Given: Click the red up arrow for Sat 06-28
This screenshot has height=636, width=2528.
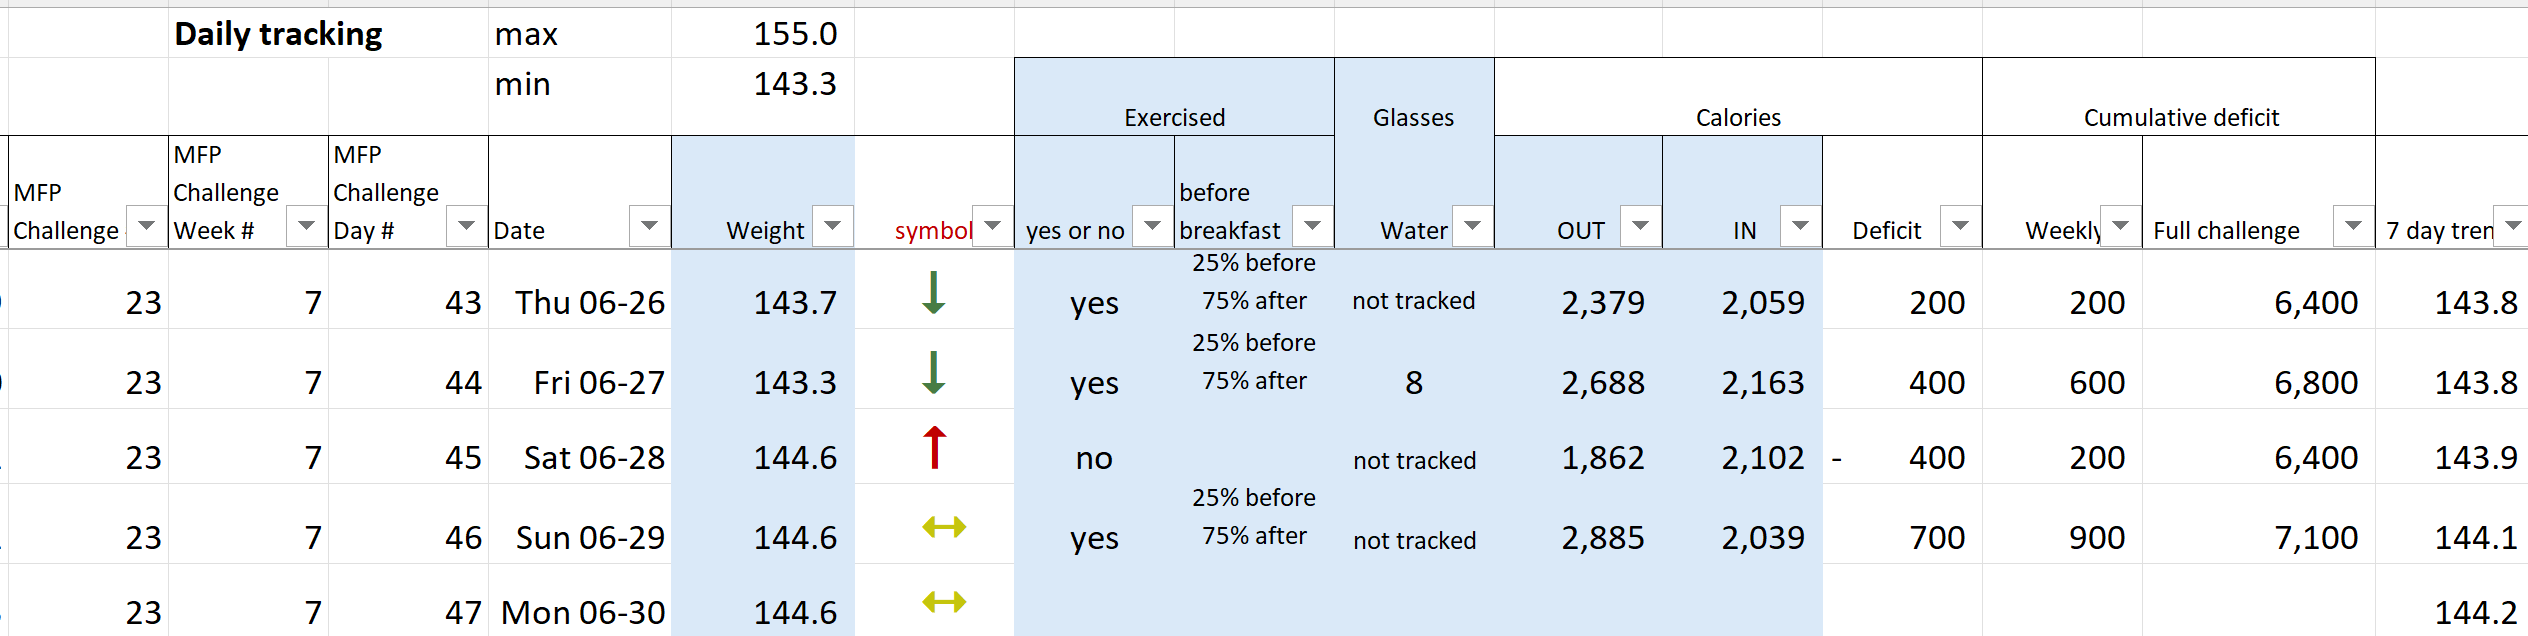Looking at the screenshot, I should pos(934,448).
